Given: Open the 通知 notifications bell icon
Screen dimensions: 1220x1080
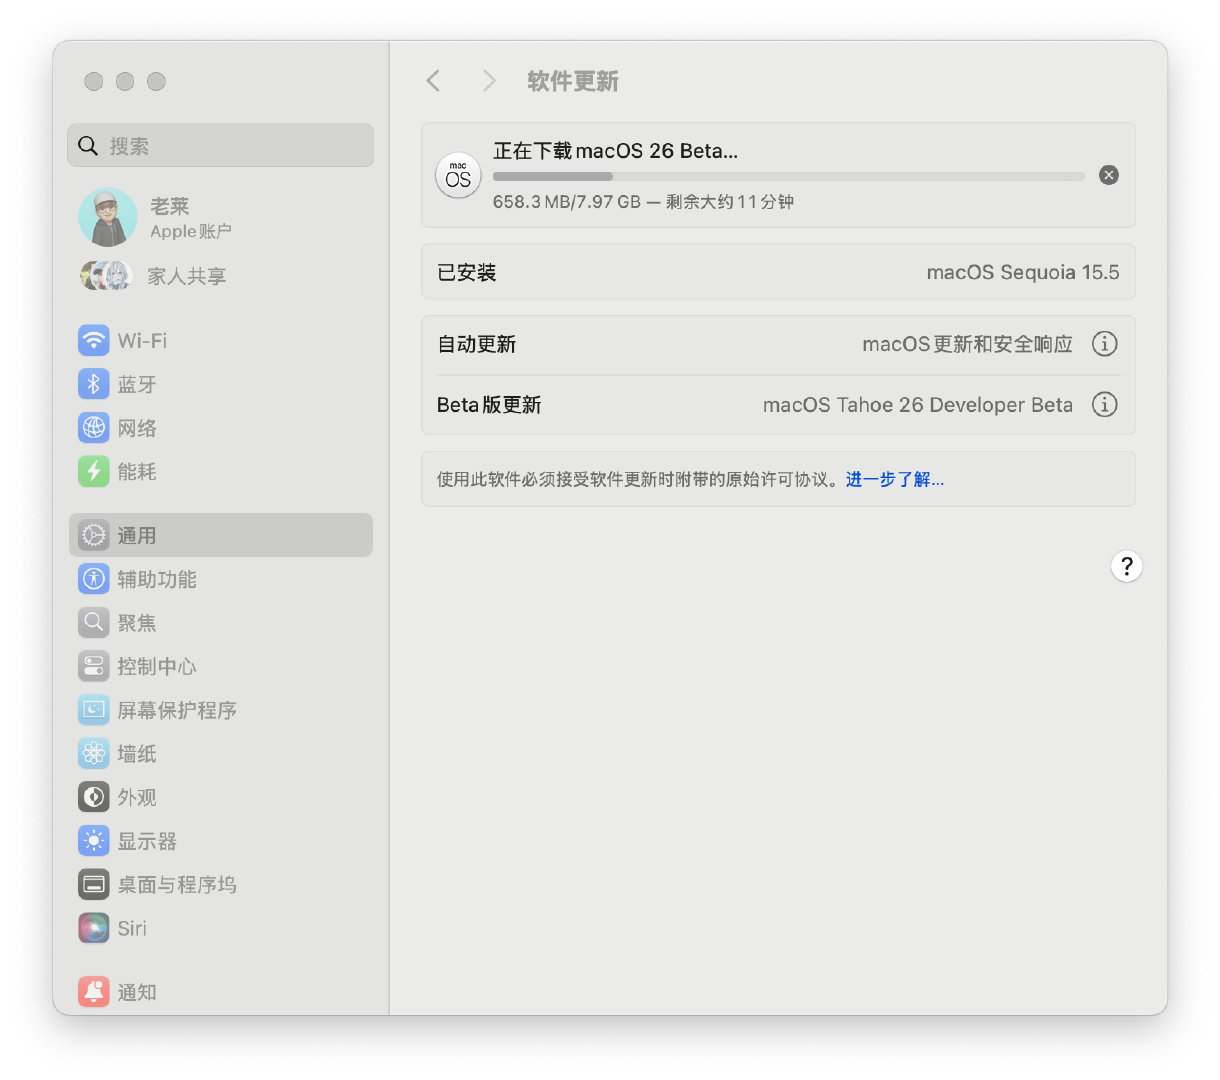Looking at the screenshot, I should coord(94,992).
